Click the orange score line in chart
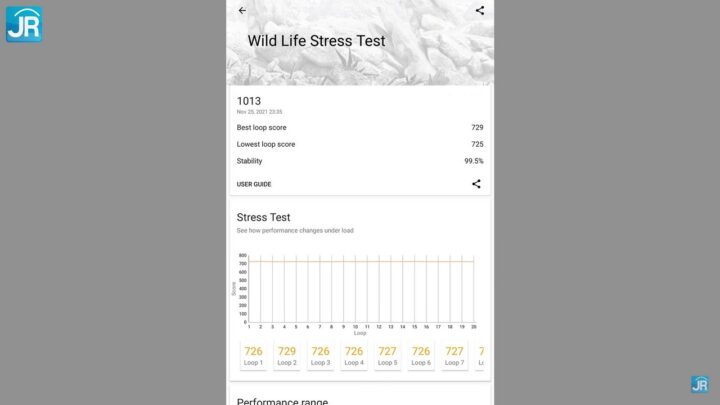This screenshot has height=405, width=720. pos(361,262)
